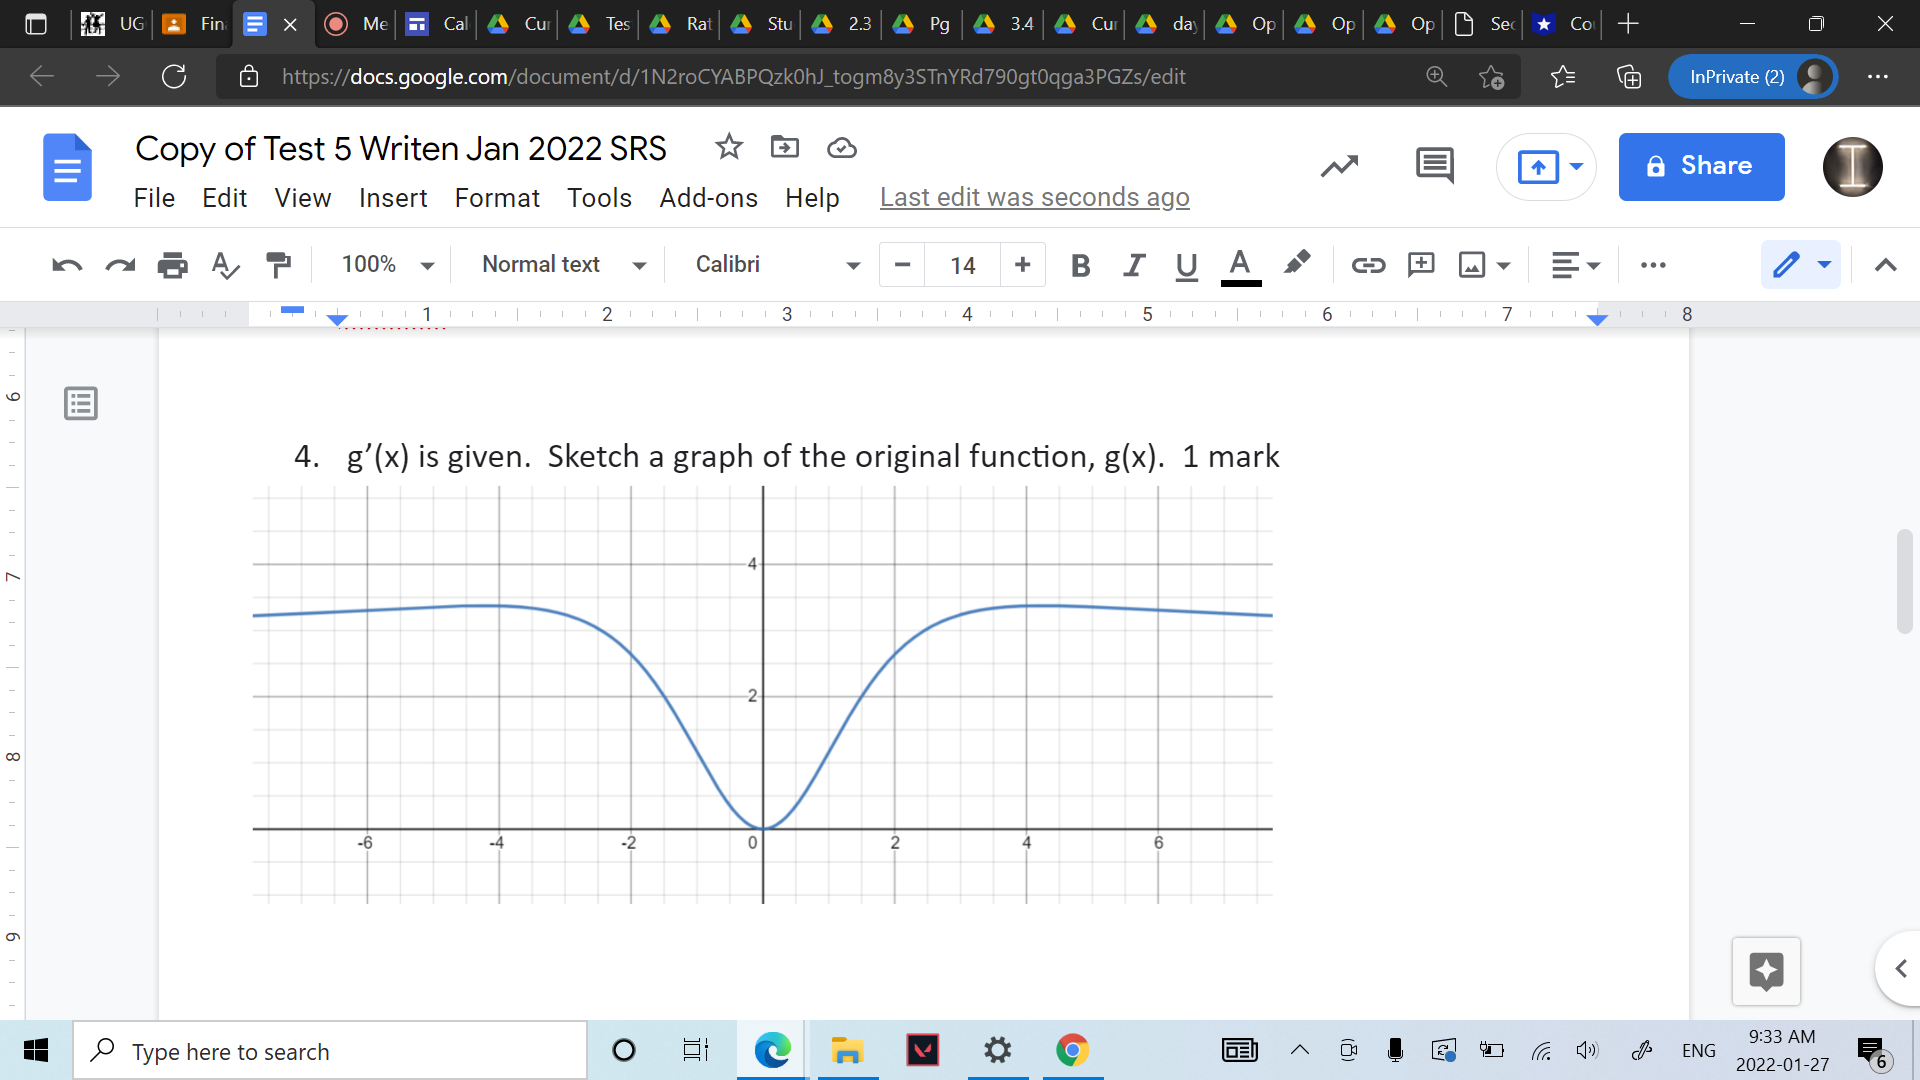Insert an image
The height and width of the screenshot is (1080, 1920).
(x=1471, y=265)
